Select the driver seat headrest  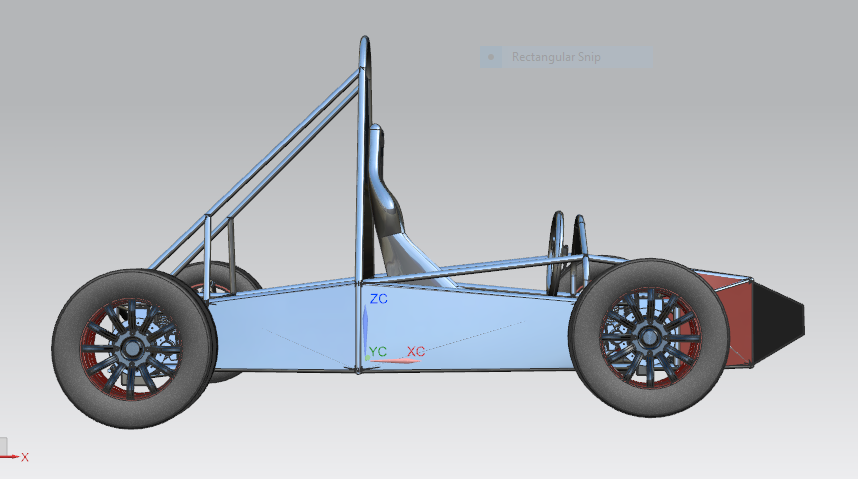tap(376, 144)
